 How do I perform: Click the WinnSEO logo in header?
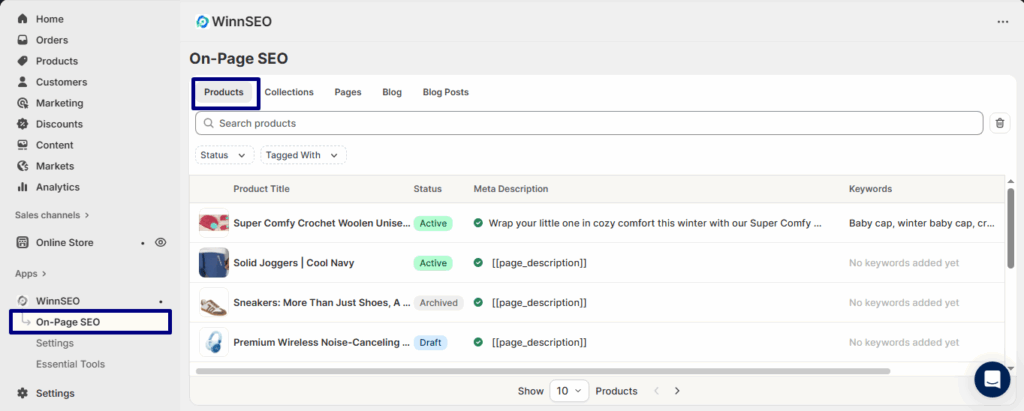pyautogui.click(x=202, y=22)
